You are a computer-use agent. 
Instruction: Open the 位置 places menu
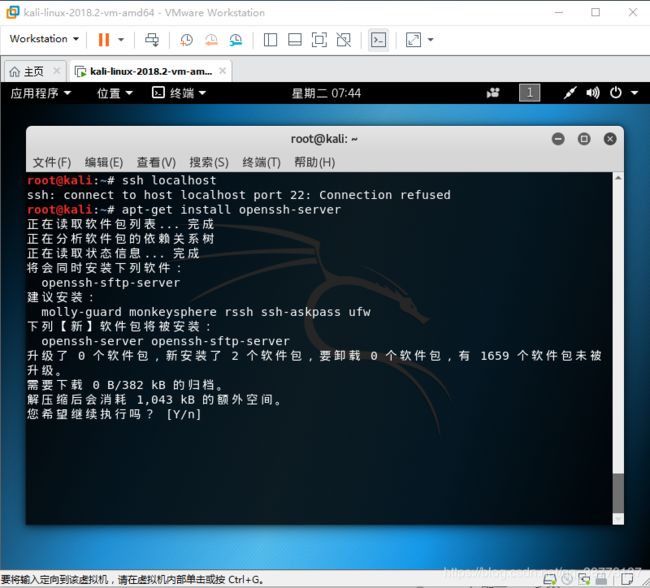(114, 93)
